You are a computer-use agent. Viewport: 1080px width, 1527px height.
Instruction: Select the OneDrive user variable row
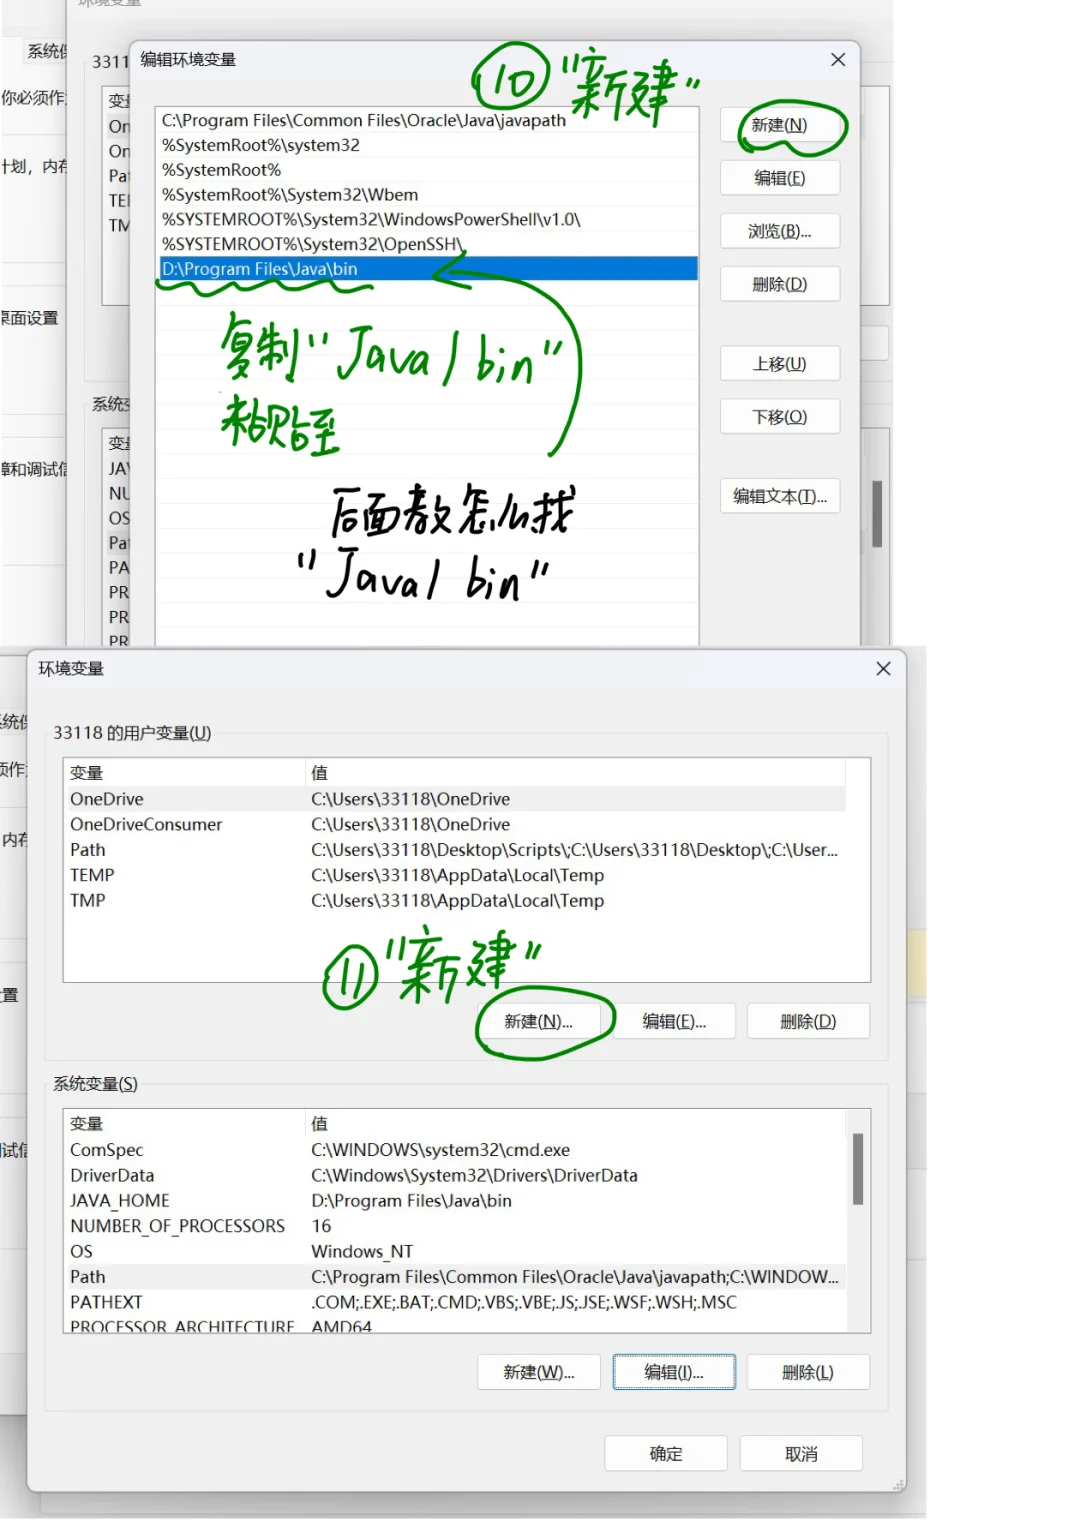(x=300, y=799)
